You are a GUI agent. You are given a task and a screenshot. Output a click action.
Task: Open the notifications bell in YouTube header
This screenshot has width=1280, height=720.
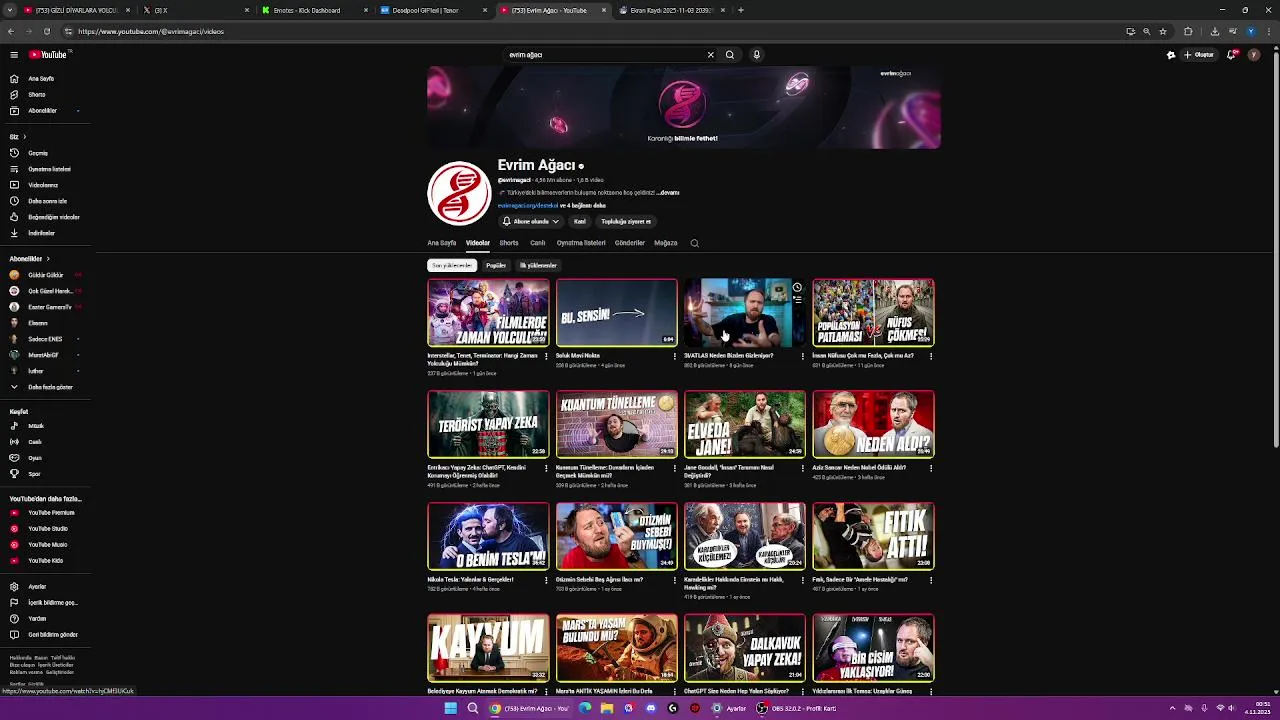pos(1231,55)
